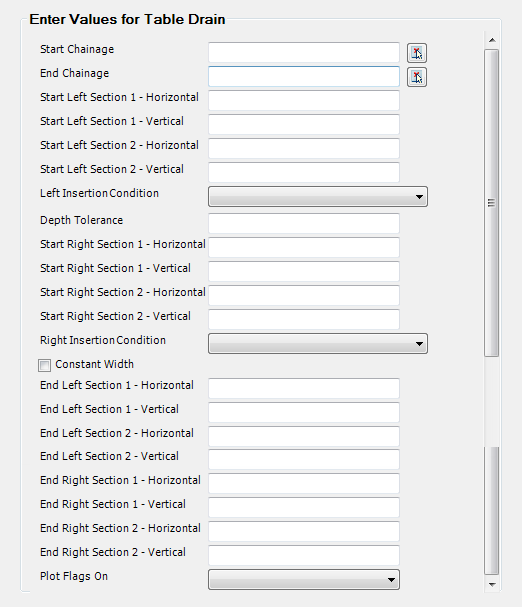This screenshot has height=607, width=522.
Task: Focus End Left Section 1 - Horizontal field
Action: pos(304,389)
